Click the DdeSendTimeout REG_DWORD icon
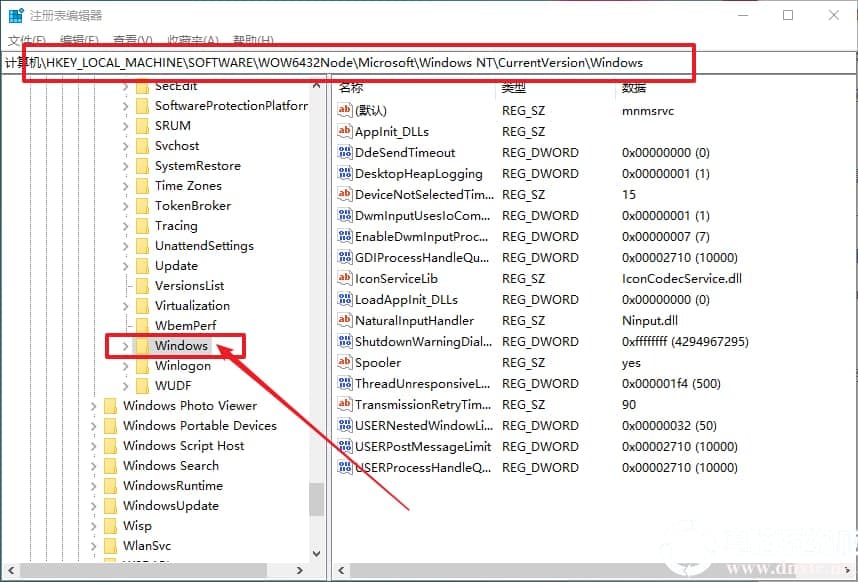 click(x=345, y=152)
